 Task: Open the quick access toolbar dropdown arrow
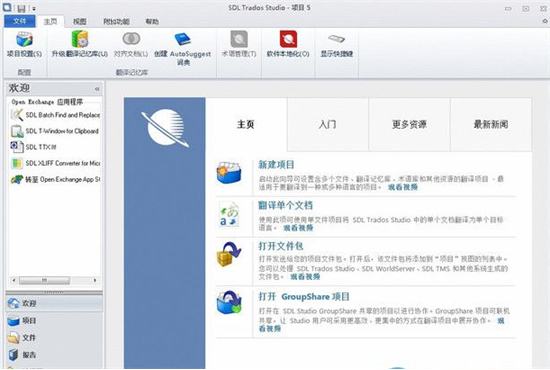click(x=34, y=9)
